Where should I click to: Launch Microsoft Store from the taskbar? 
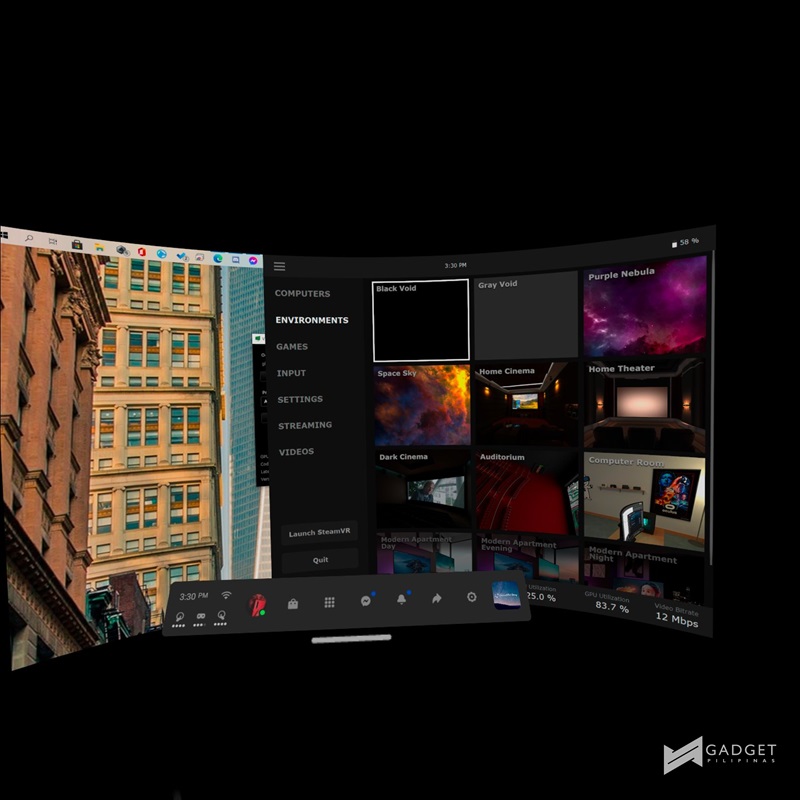(x=77, y=244)
